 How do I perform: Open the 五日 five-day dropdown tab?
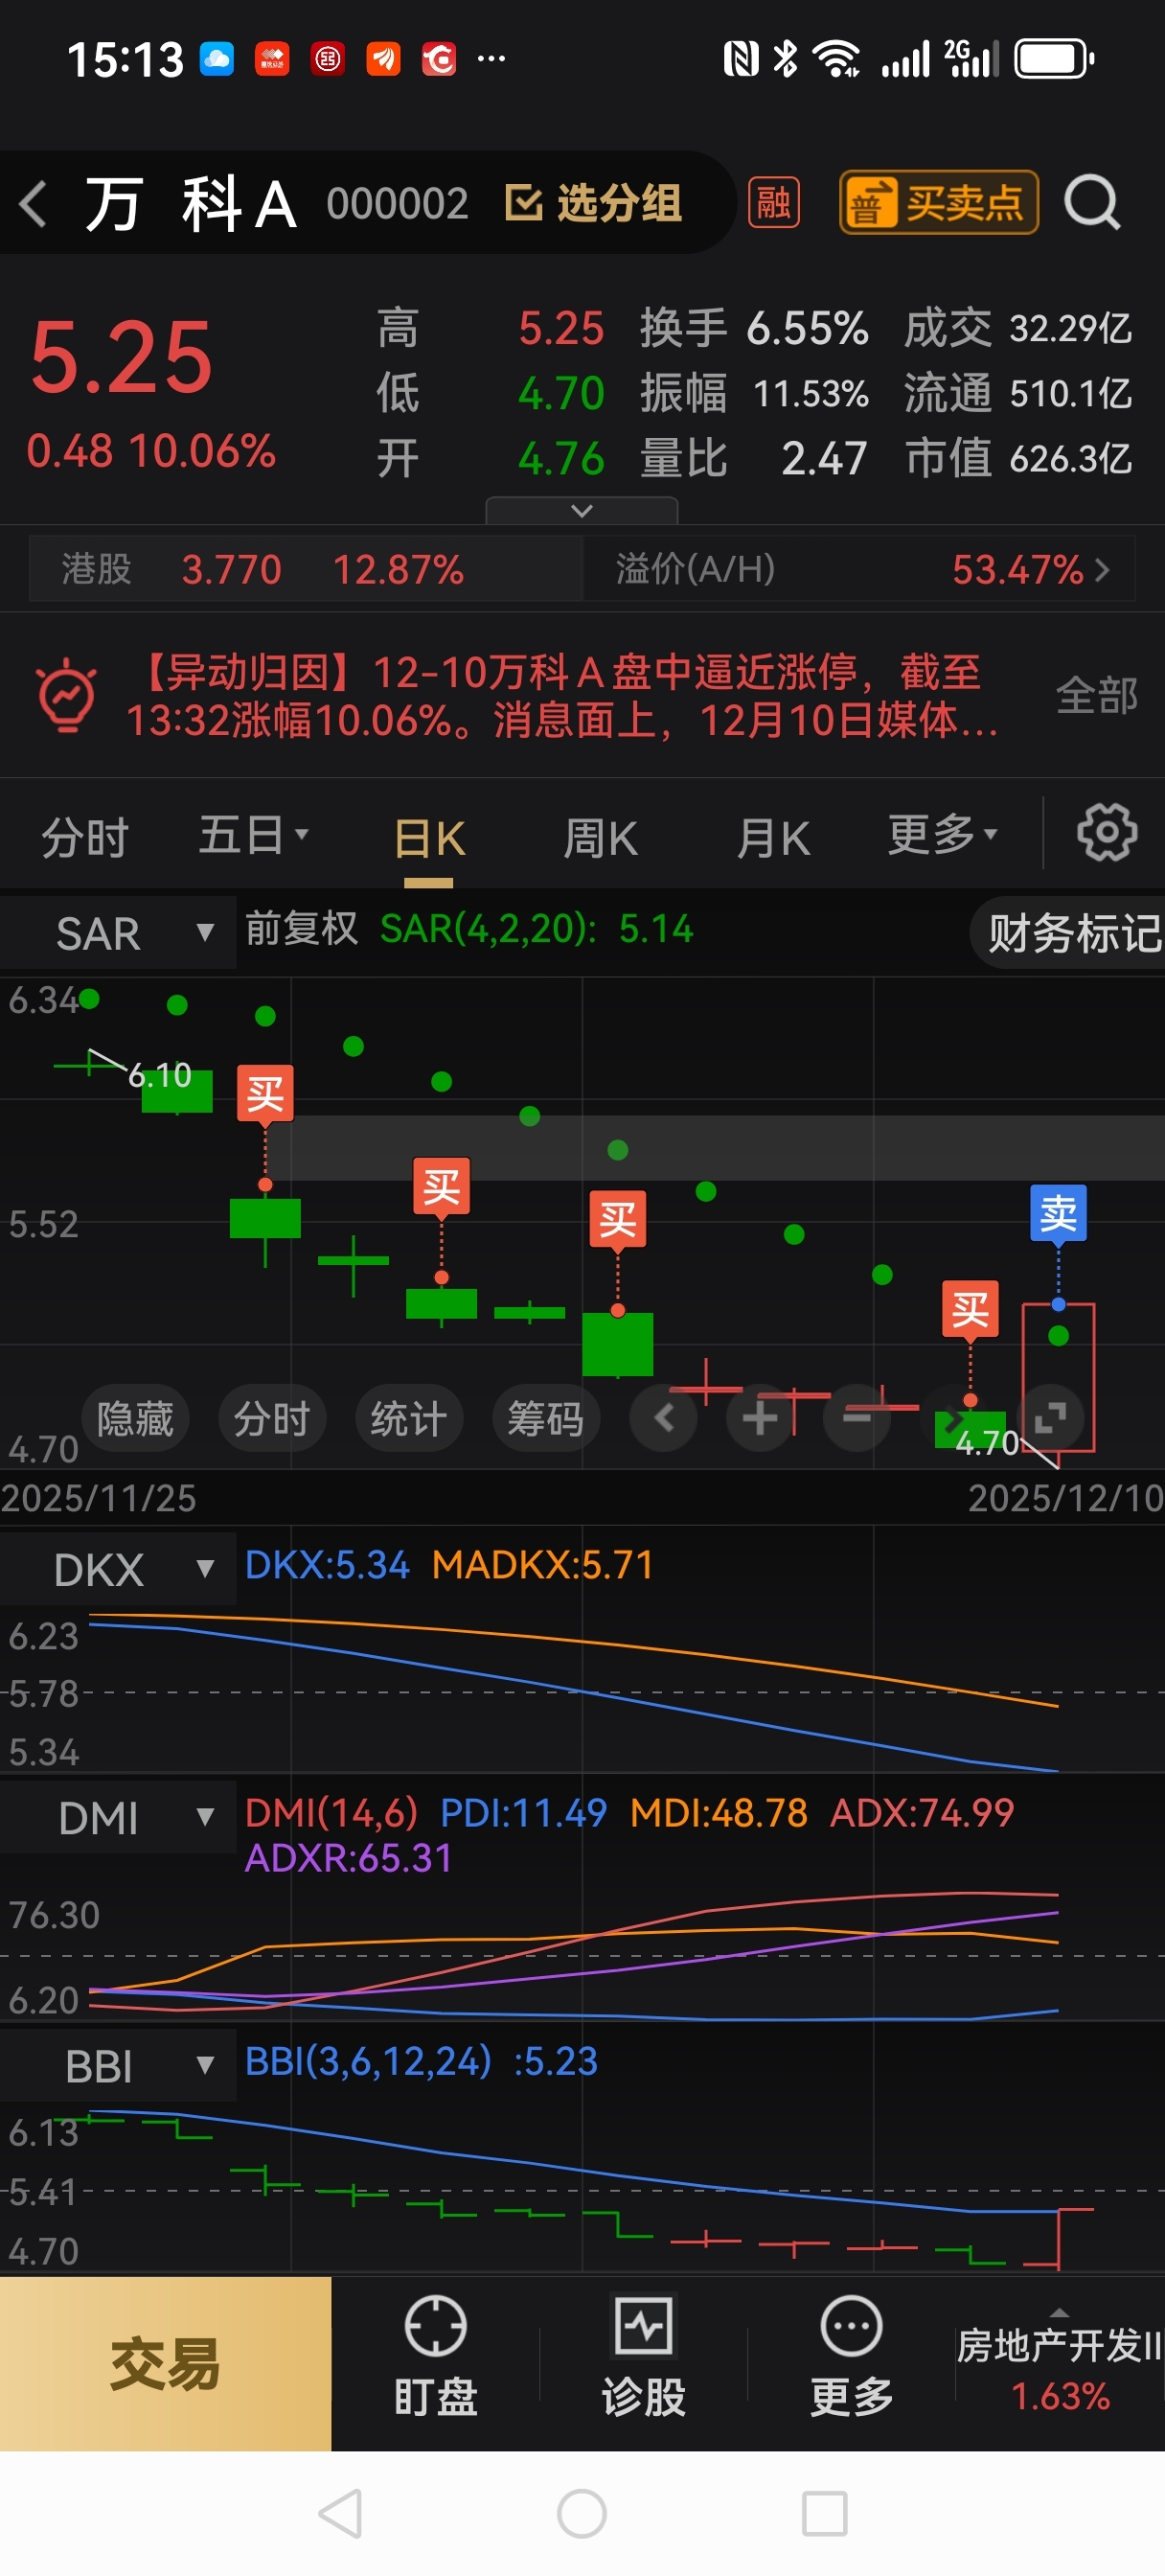[253, 835]
